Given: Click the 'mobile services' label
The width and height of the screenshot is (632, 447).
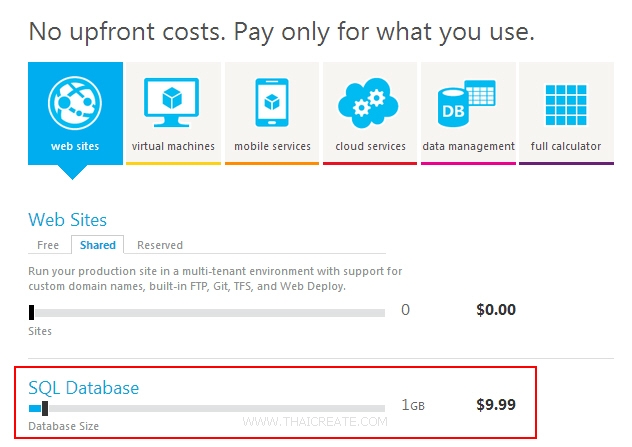Looking at the screenshot, I should point(272,146).
